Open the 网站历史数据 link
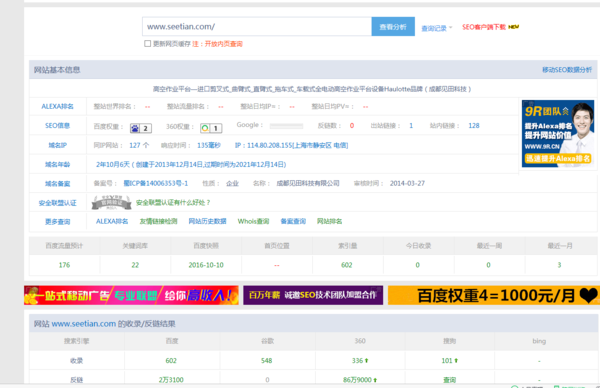Viewport: 600px width, 388px height. [x=207, y=221]
